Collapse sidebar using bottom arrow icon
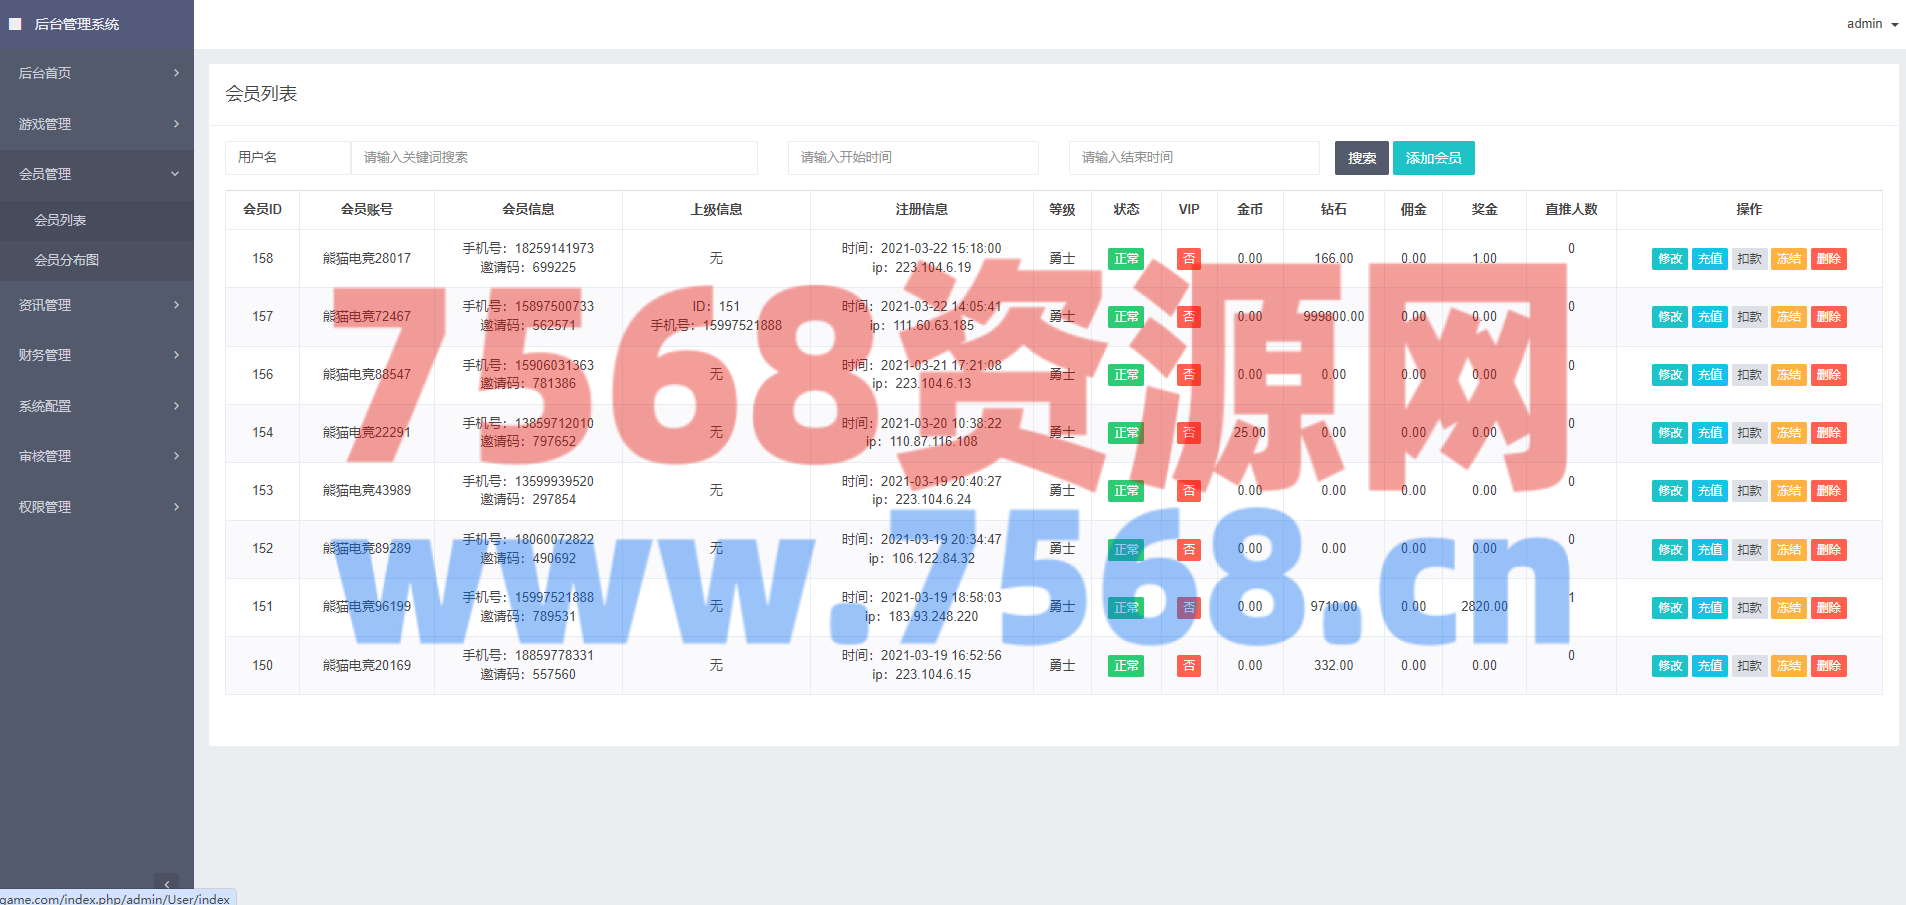 point(167,884)
